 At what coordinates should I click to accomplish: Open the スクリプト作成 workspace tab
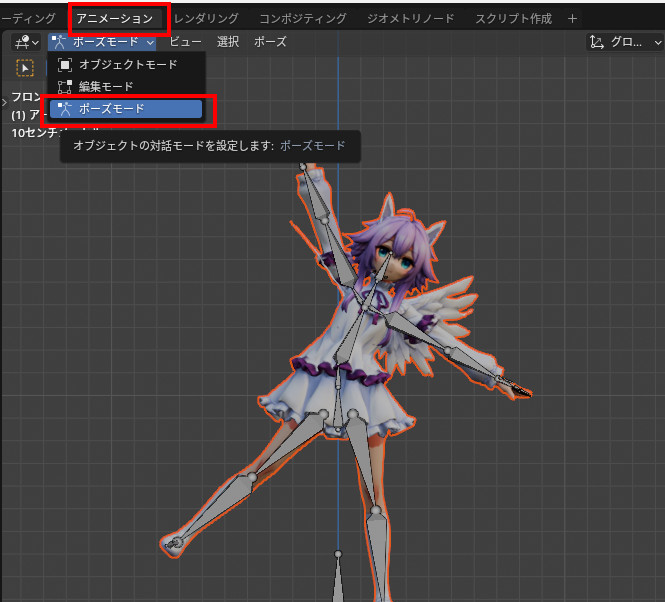(513, 18)
